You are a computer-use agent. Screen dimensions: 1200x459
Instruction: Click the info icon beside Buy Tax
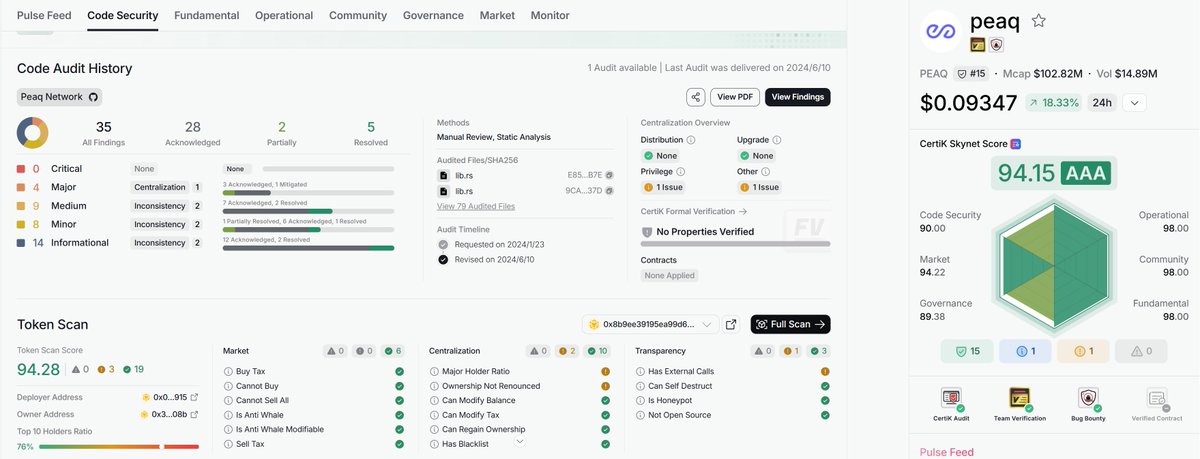point(228,372)
